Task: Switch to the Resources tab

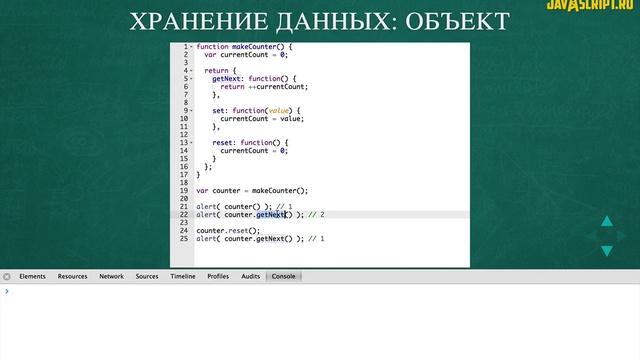Action: [x=72, y=276]
